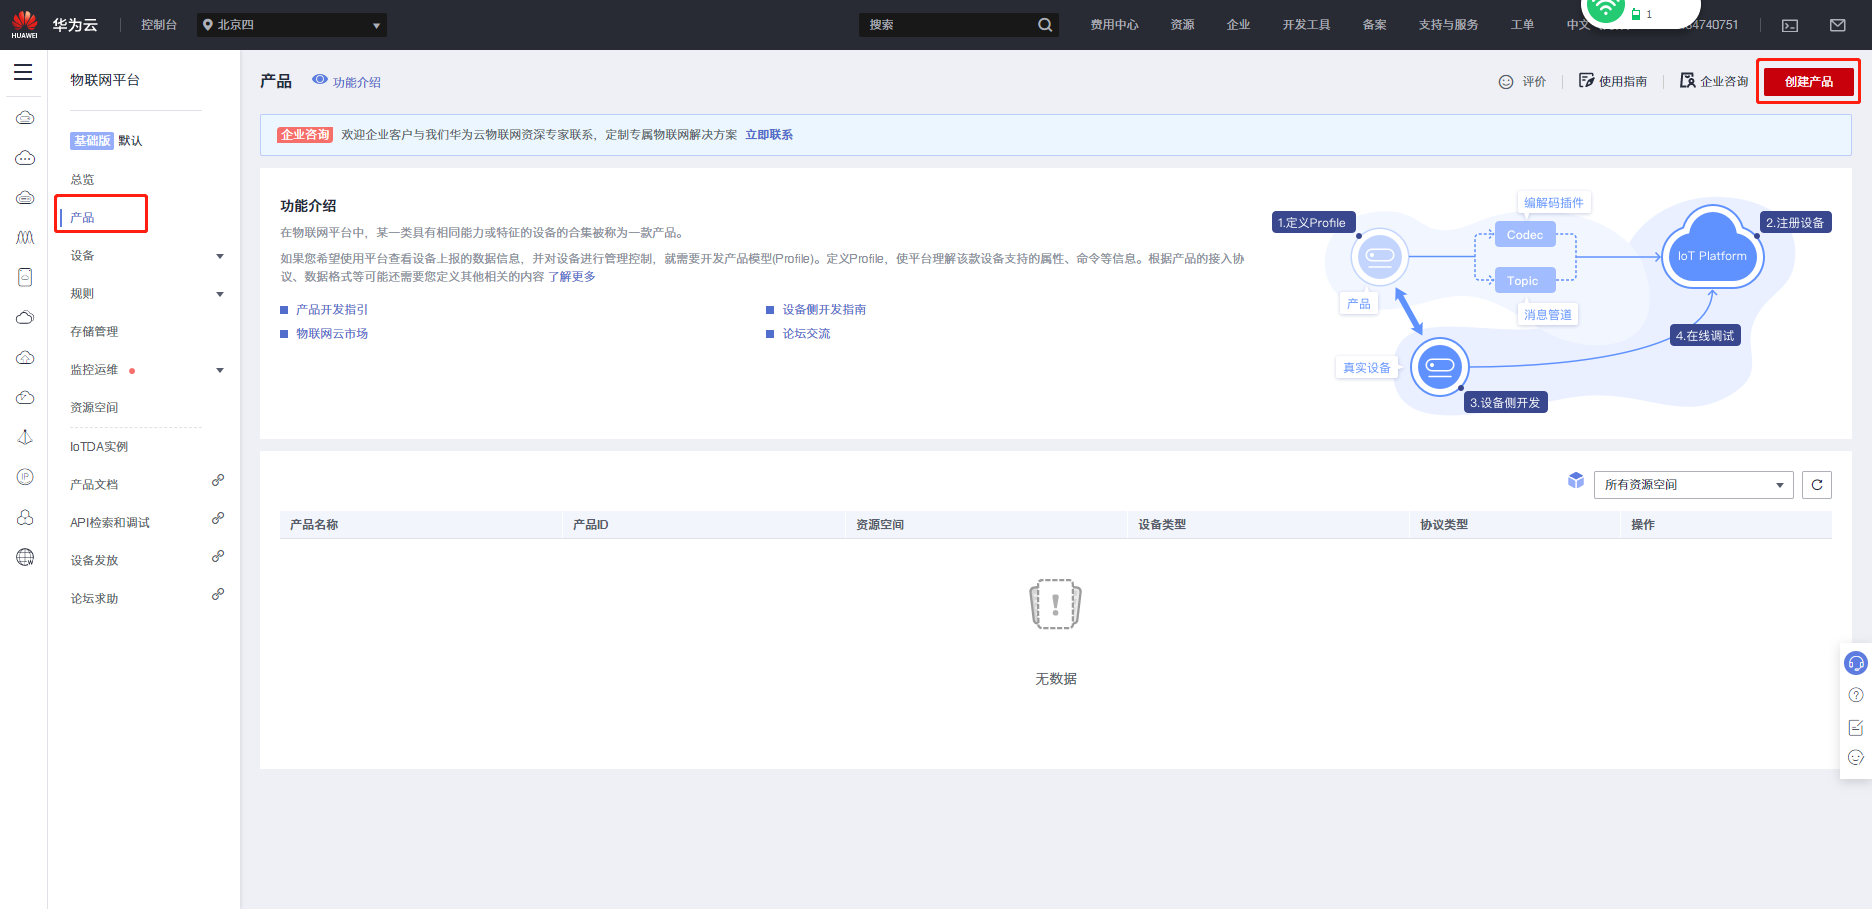This screenshot has width=1872, height=909.
Task: Click the 物联网平台 sidebar title
Action: (x=105, y=80)
